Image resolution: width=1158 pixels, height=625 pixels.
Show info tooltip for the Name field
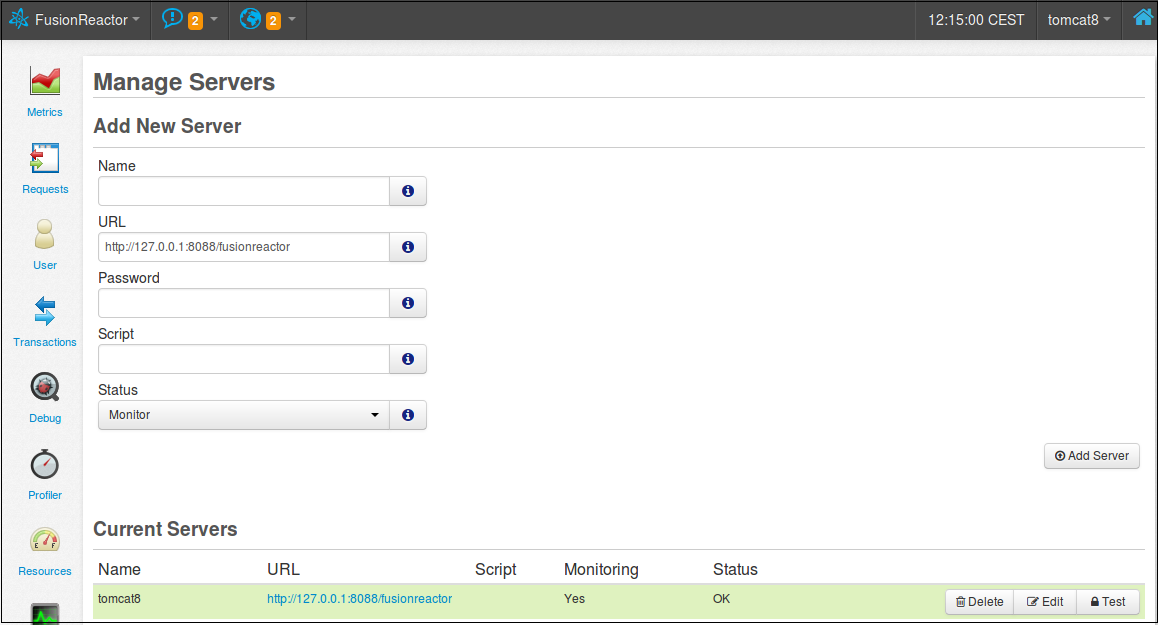[408, 191]
